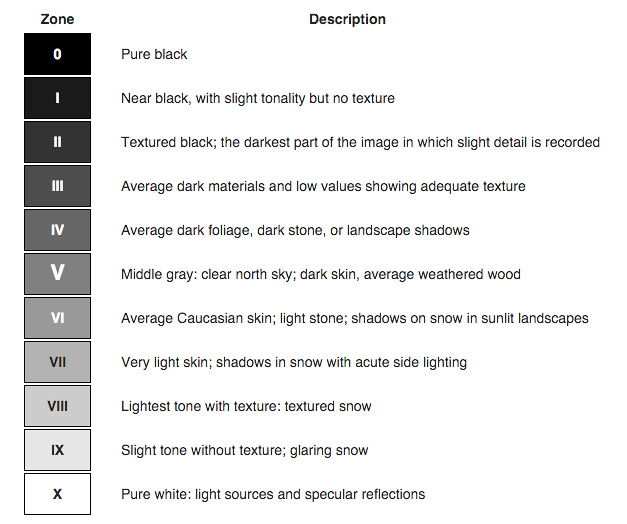Image resolution: width=627 pixels, height=524 pixels.
Task: Click the Zone VI light gray swatch
Action: (57, 318)
